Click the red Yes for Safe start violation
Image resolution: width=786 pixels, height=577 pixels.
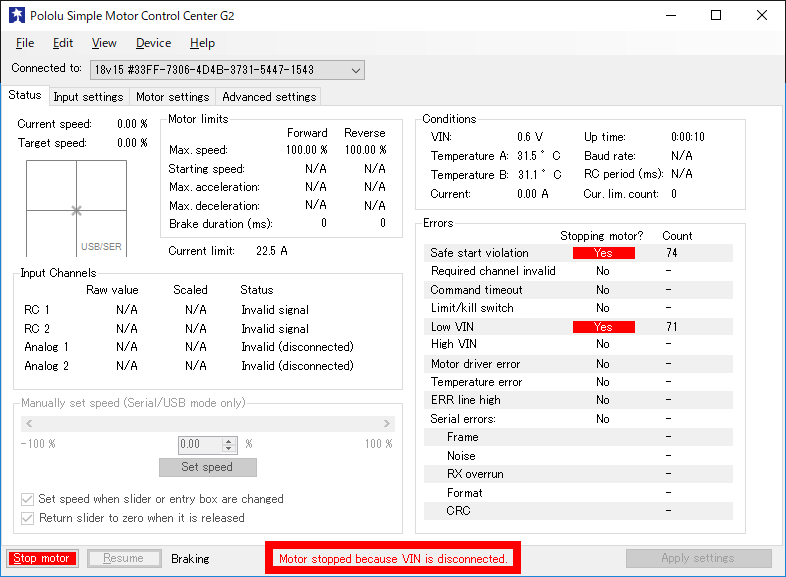coord(604,253)
